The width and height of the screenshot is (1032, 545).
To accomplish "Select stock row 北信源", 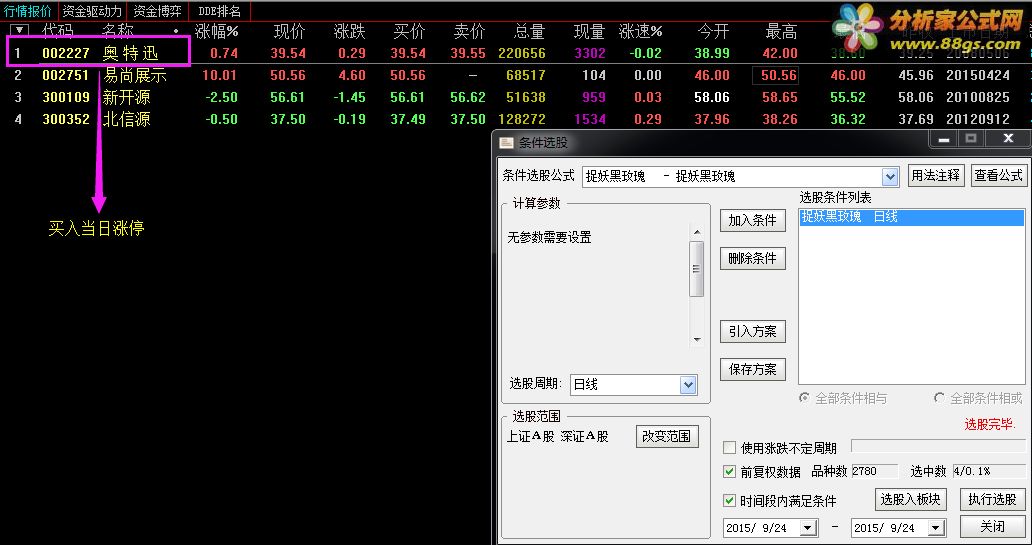I will click(516, 119).
